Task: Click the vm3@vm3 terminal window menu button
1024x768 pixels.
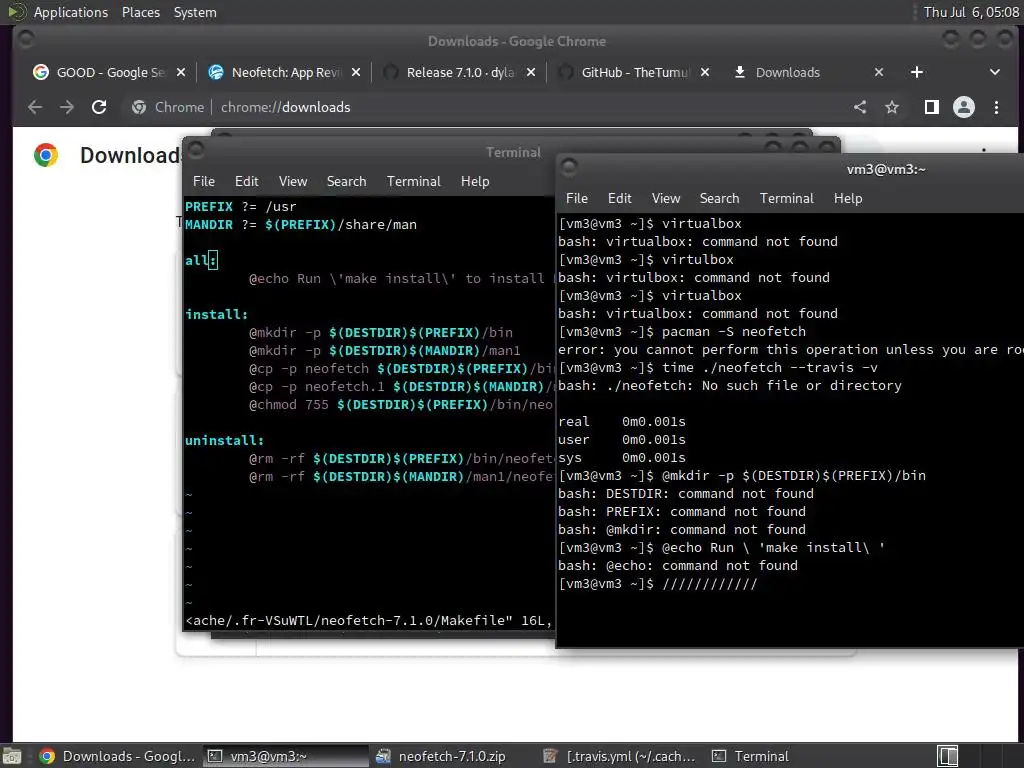Action: pos(569,167)
